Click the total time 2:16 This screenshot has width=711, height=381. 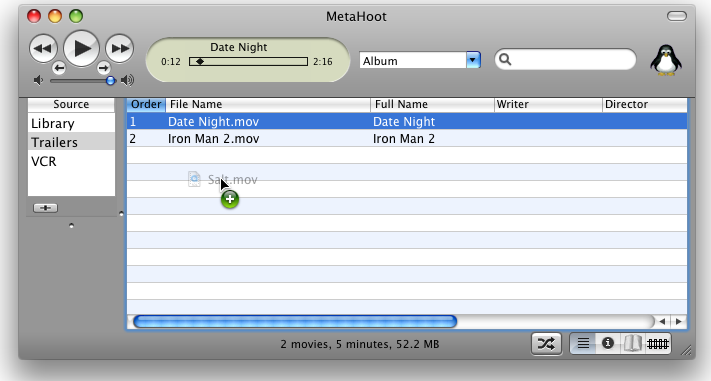click(x=322, y=61)
